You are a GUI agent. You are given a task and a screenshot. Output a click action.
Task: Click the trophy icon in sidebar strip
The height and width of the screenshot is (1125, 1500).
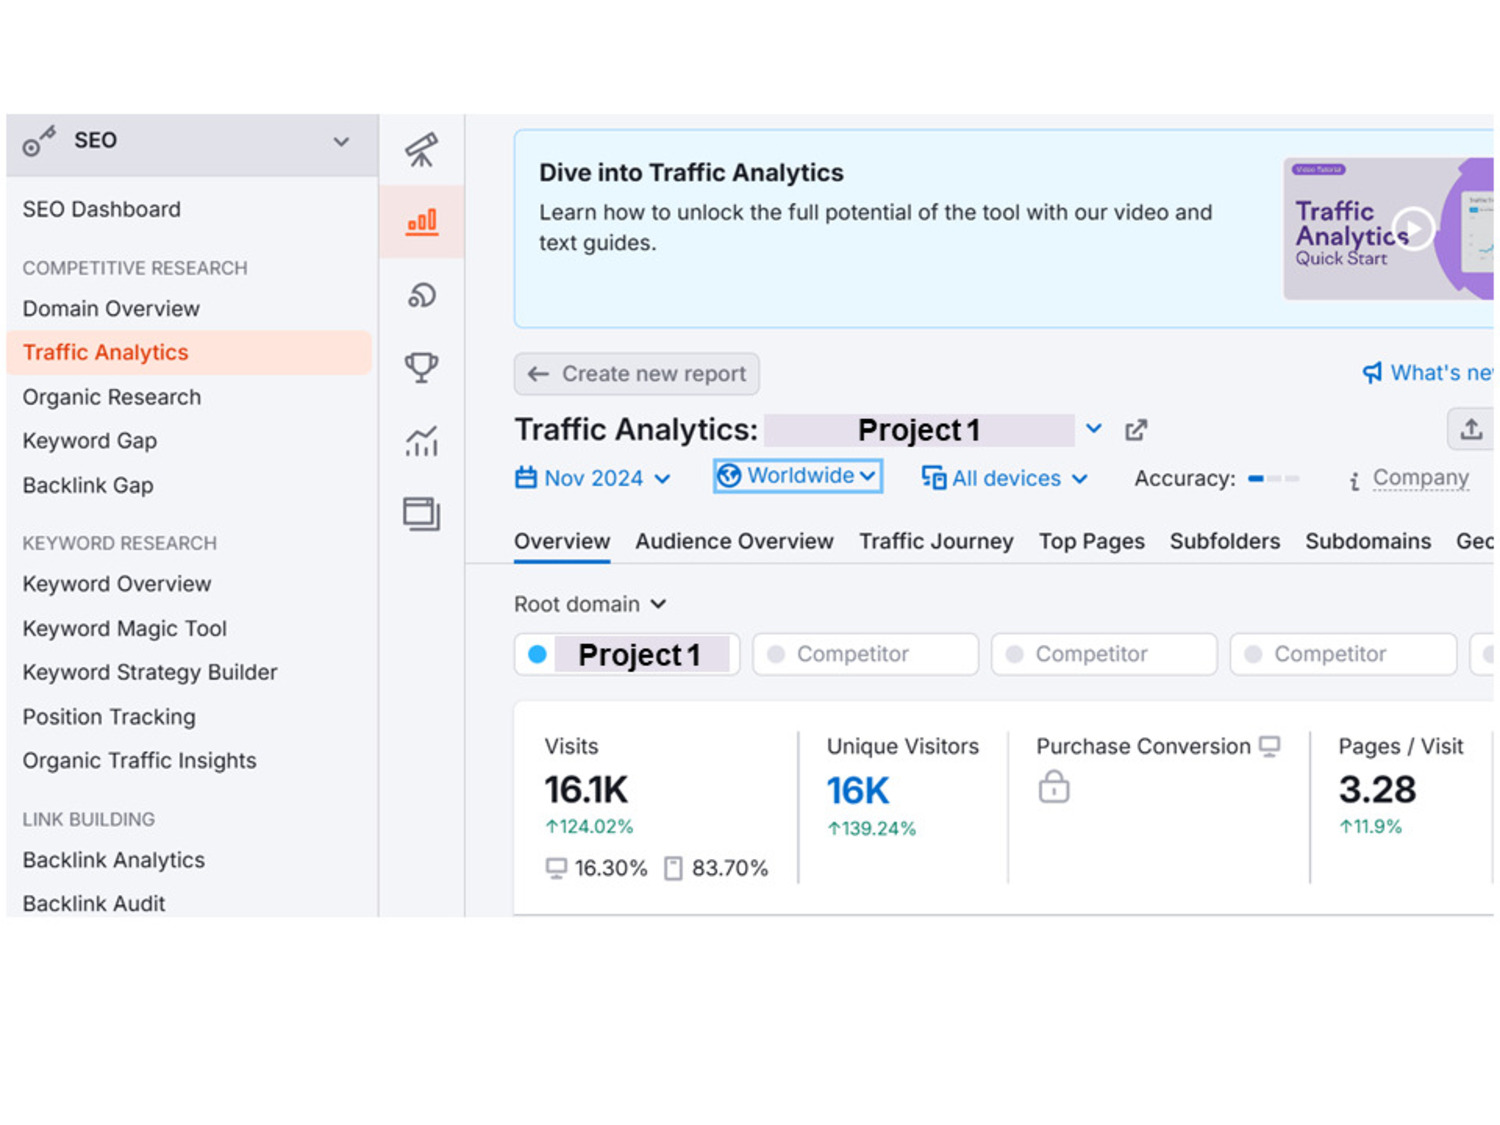click(x=421, y=367)
